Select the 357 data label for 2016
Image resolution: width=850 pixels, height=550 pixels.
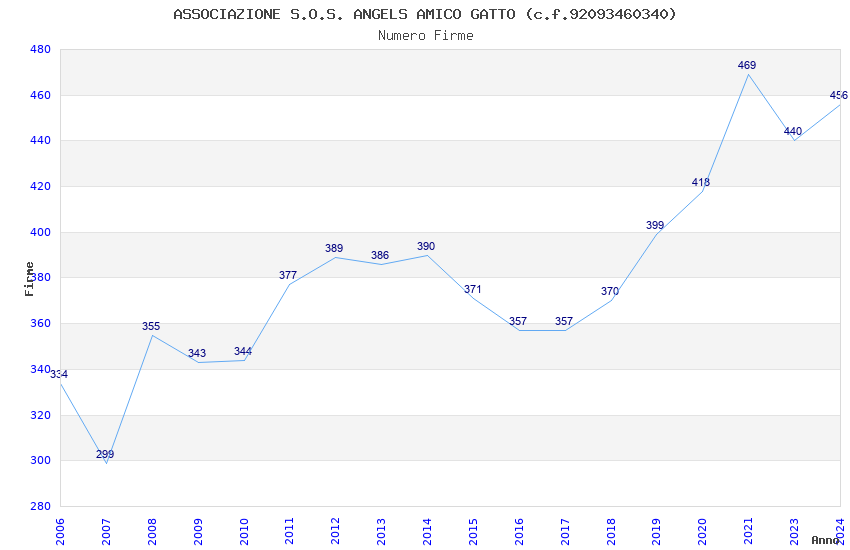pos(518,321)
